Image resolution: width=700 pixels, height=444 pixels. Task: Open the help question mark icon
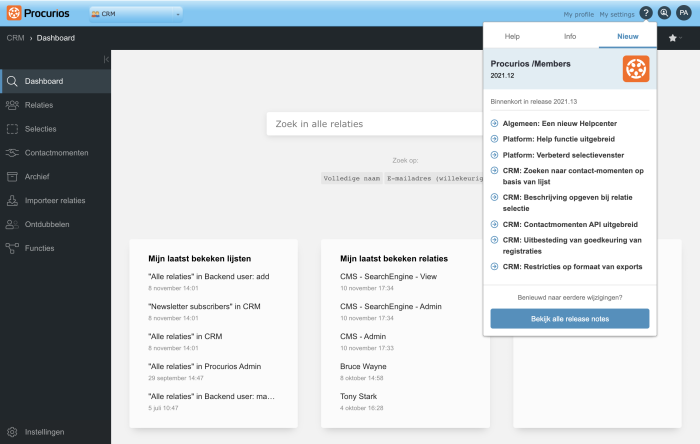pos(646,13)
